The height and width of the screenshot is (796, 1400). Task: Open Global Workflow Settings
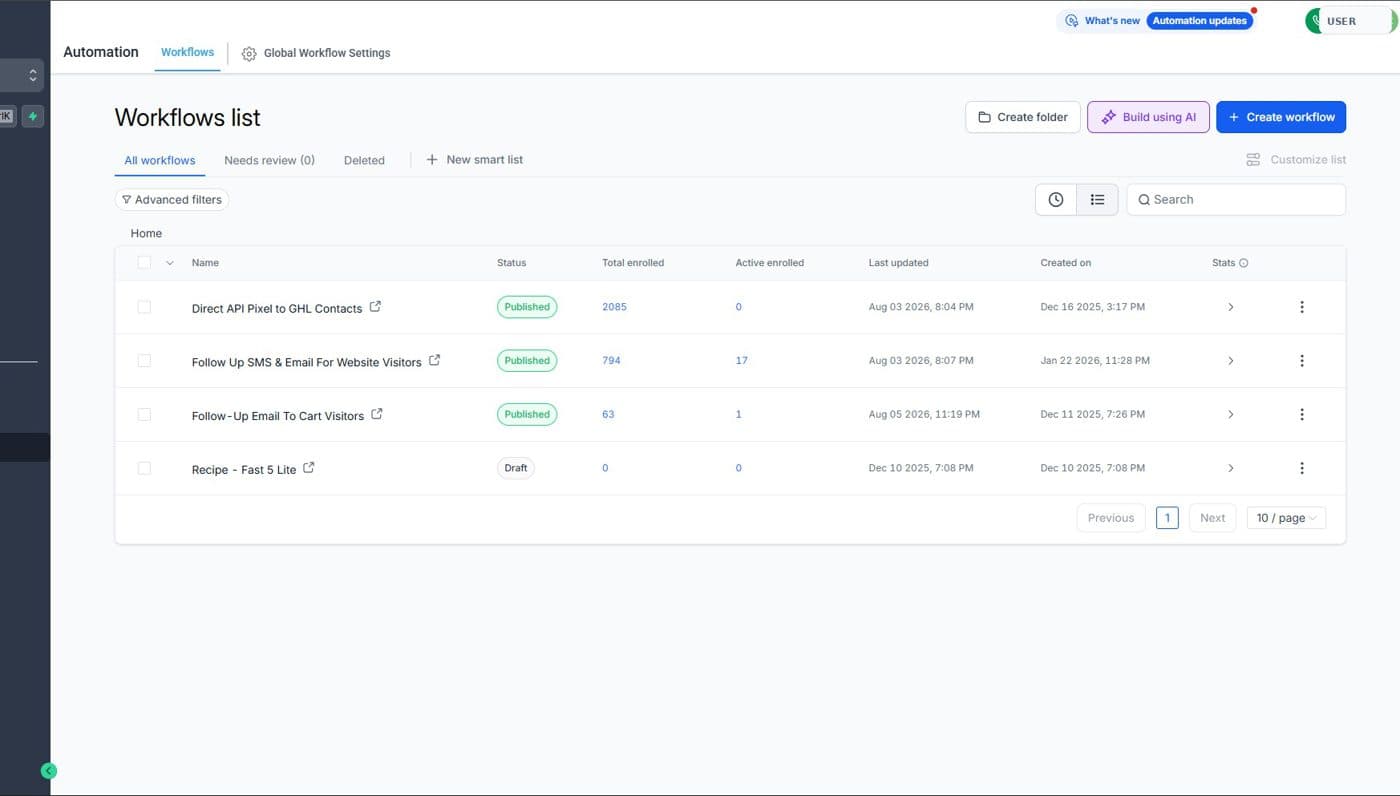pos(316,53)
